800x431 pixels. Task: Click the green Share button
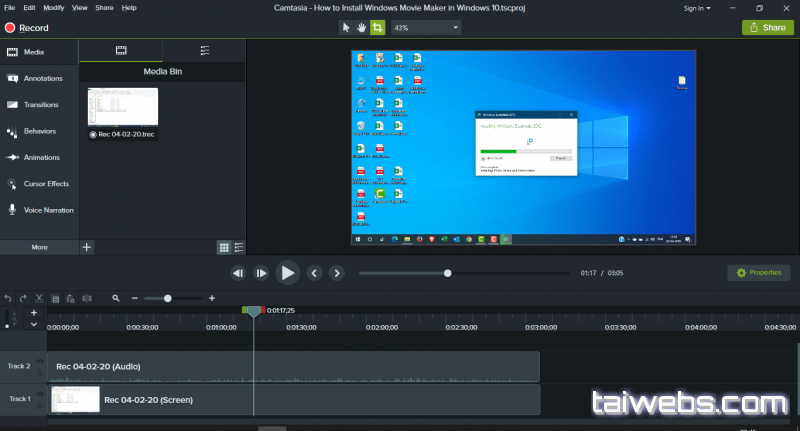[x=767, y=28]
